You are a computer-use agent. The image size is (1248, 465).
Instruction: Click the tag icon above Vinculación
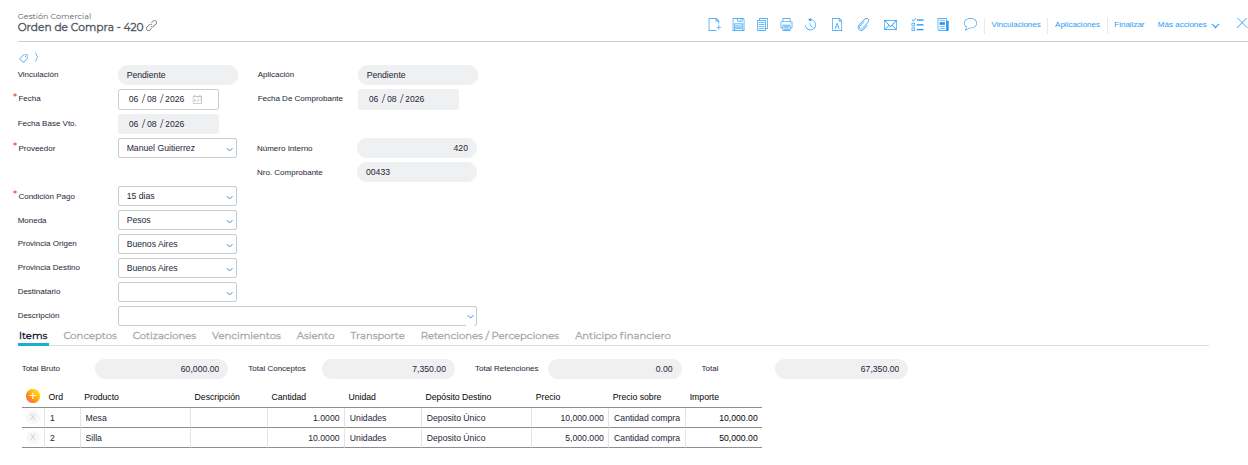[x=23, y=57]
